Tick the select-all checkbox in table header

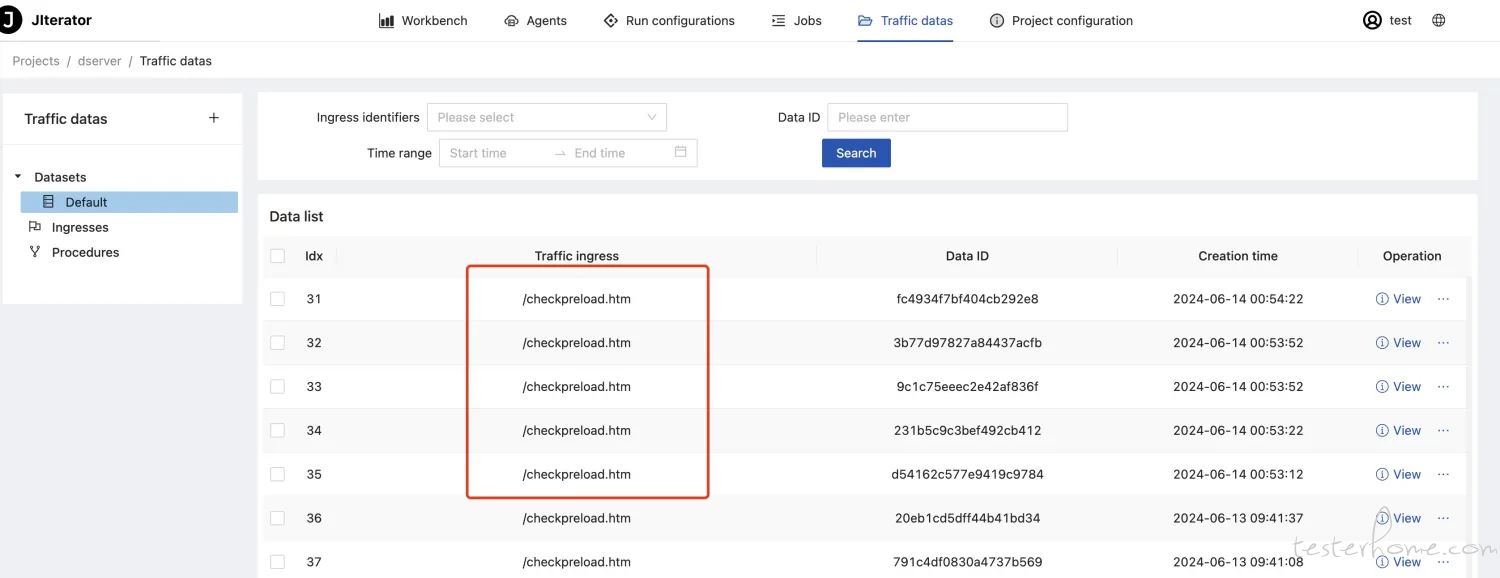(x=277, y=256)
